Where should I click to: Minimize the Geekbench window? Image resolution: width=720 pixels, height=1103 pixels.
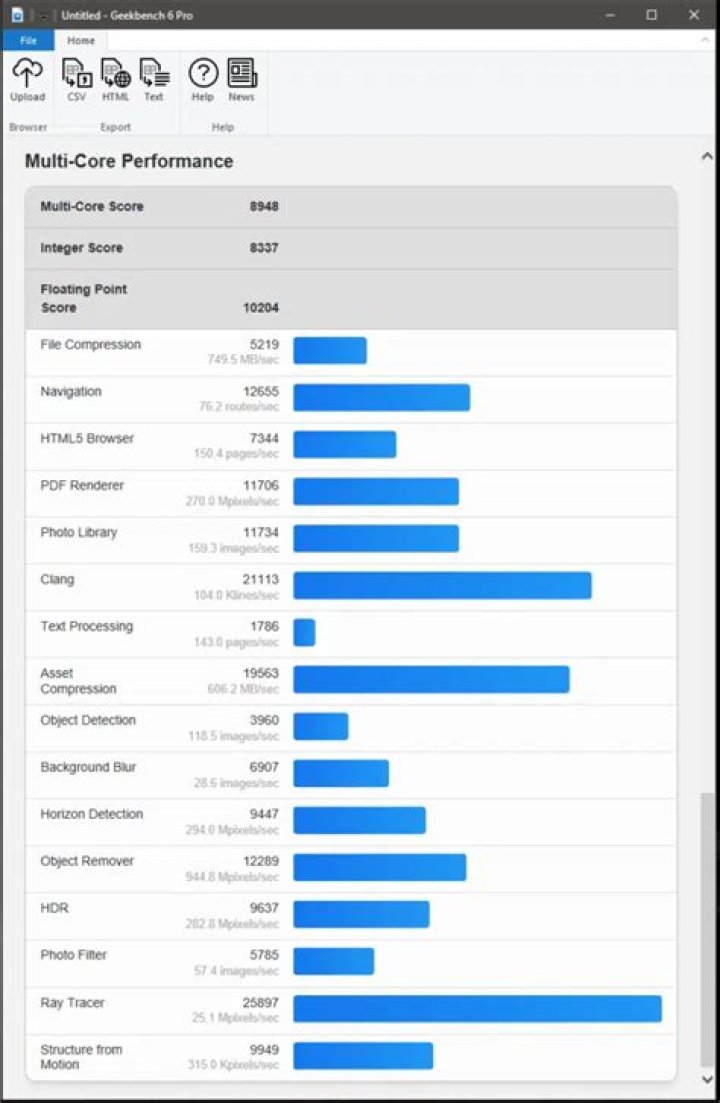[607, 15]
